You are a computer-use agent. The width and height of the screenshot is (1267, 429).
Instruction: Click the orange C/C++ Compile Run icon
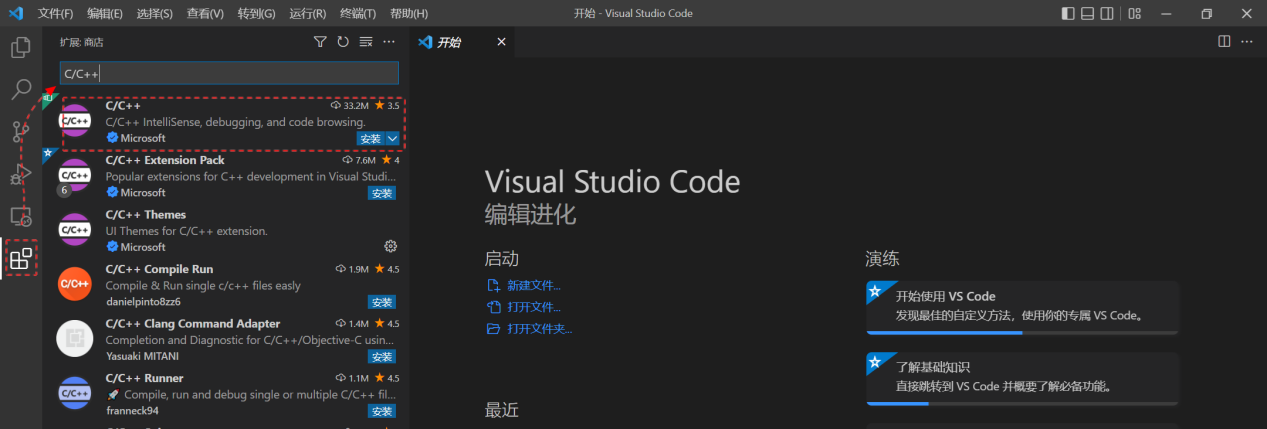(x=75, y=285)
